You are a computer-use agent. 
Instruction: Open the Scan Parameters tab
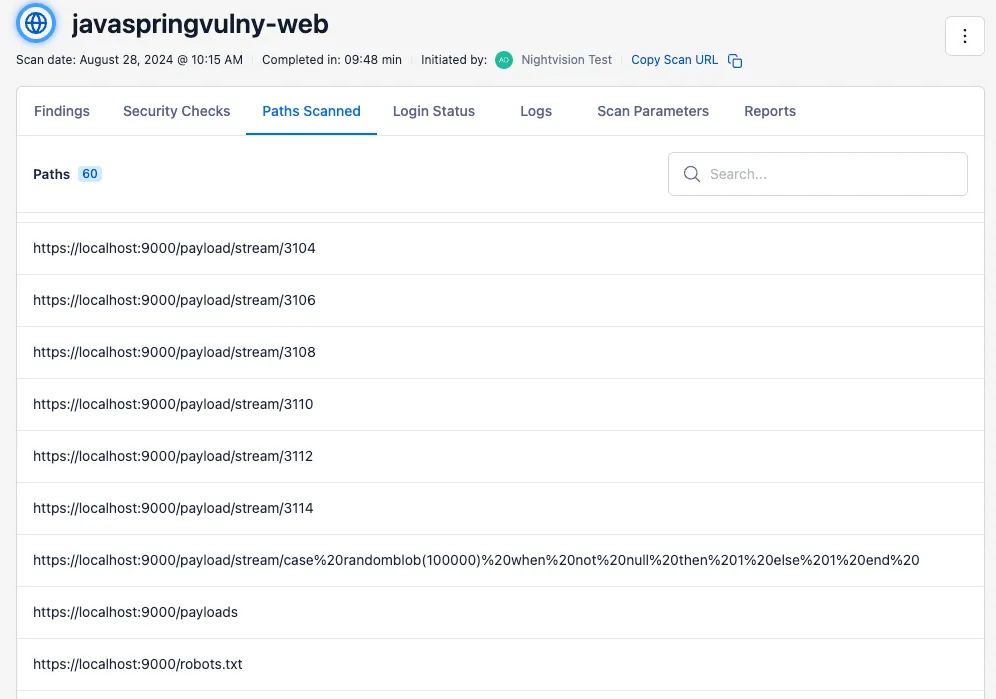coord(653,111)
